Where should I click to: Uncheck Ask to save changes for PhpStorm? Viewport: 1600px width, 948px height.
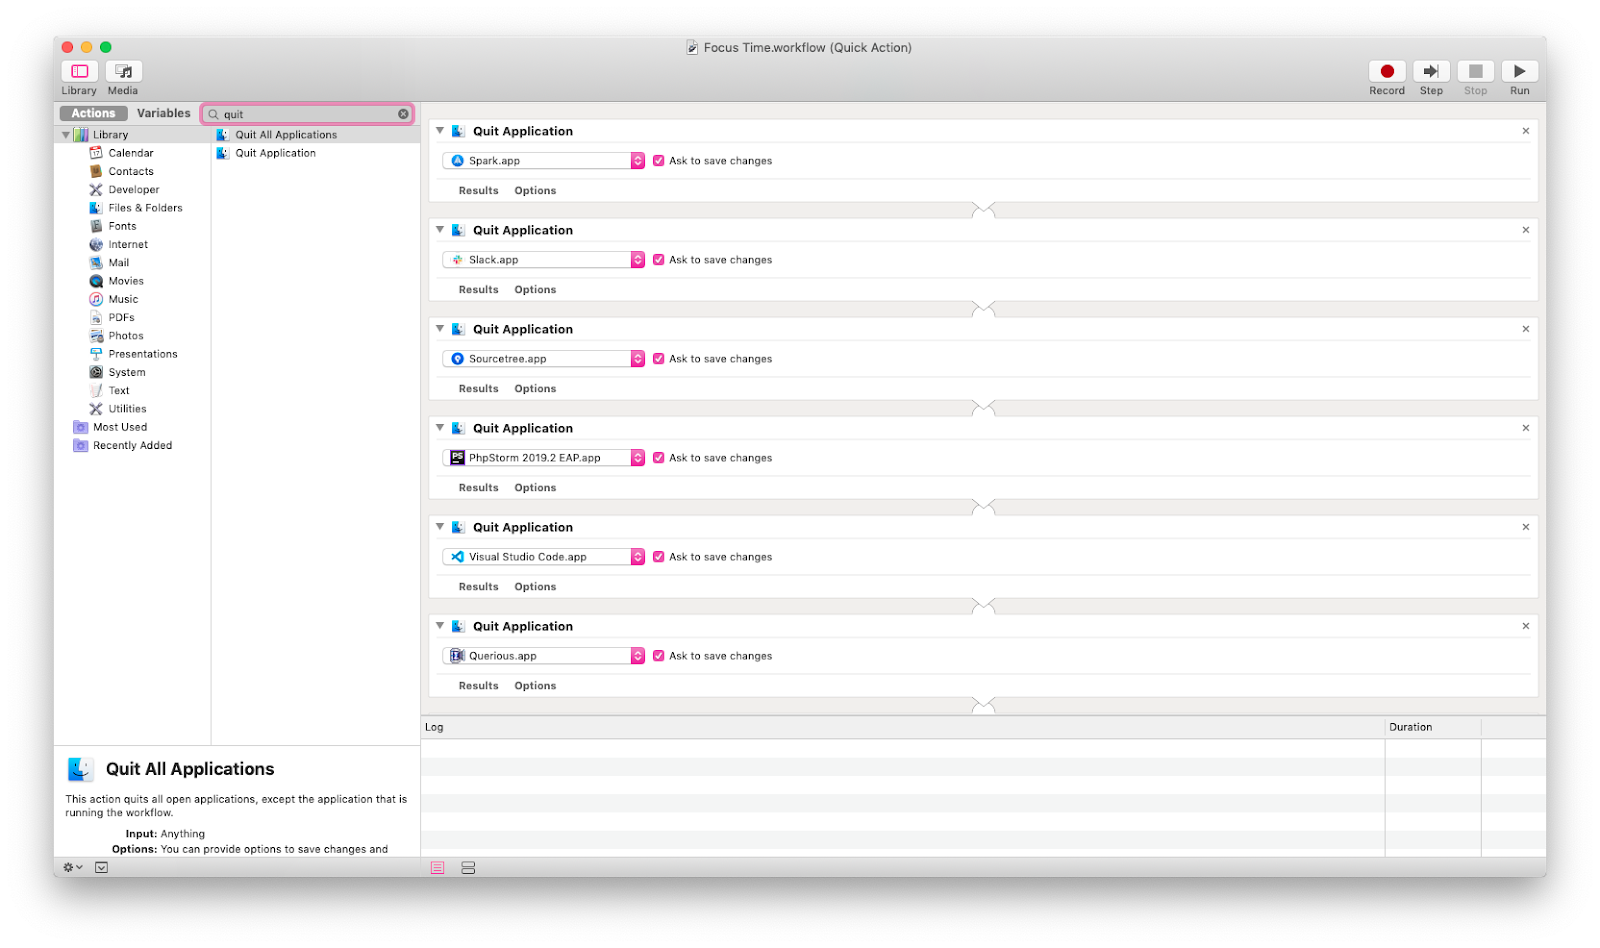pyautogui.click(x=658, y=457)
